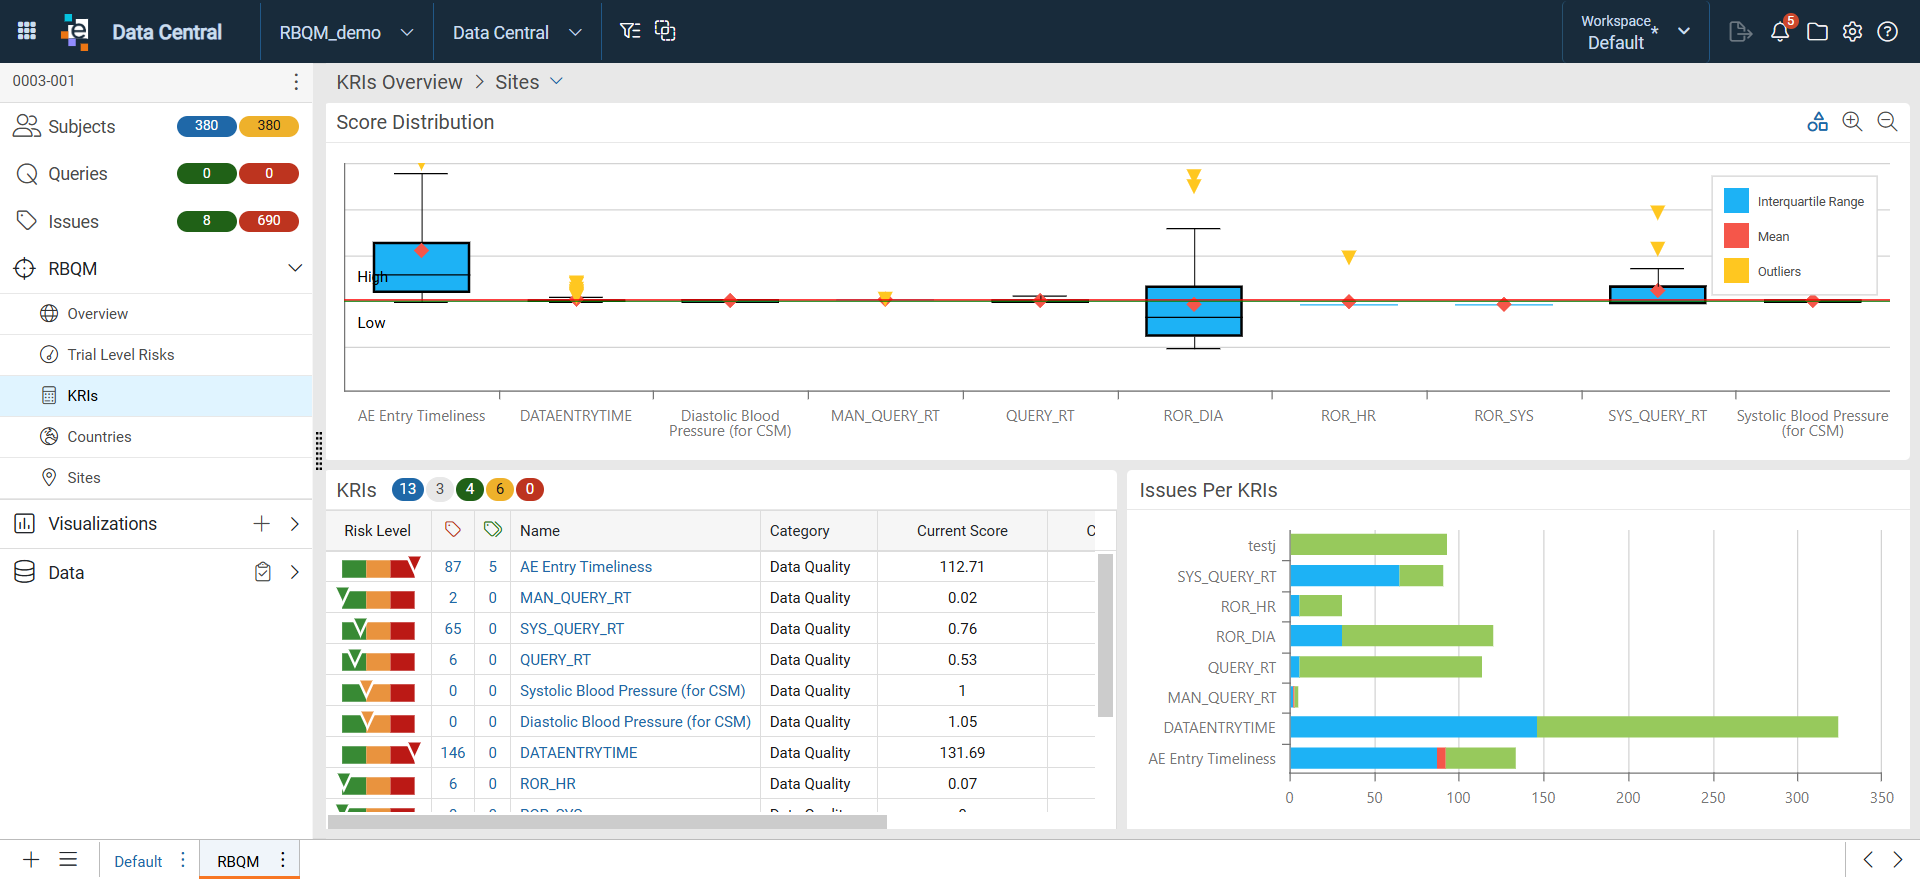Click the clipboard icon next to Data
The image size is (1920, 879).
(263, 572)
